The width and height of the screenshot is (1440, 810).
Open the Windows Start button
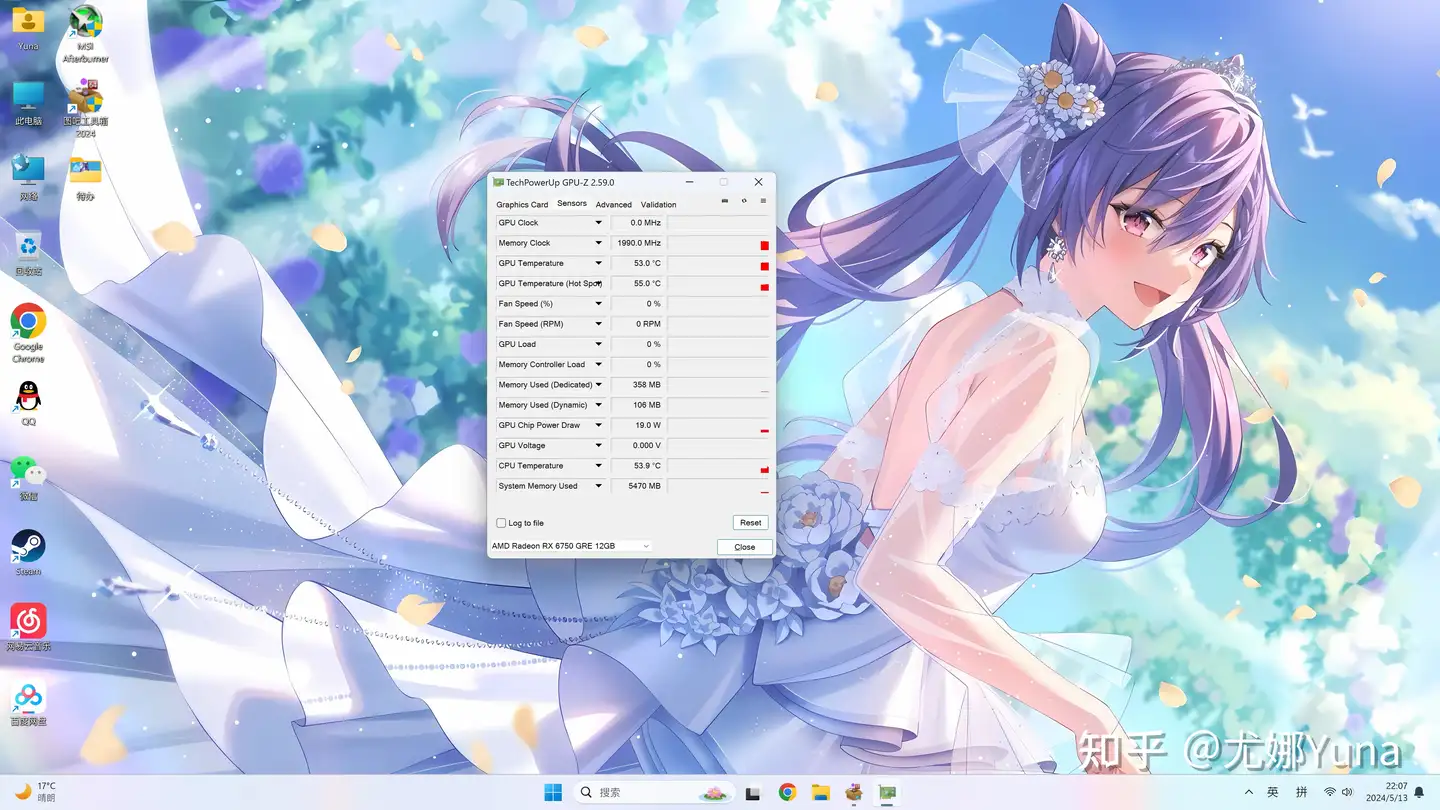pos(553,792)
